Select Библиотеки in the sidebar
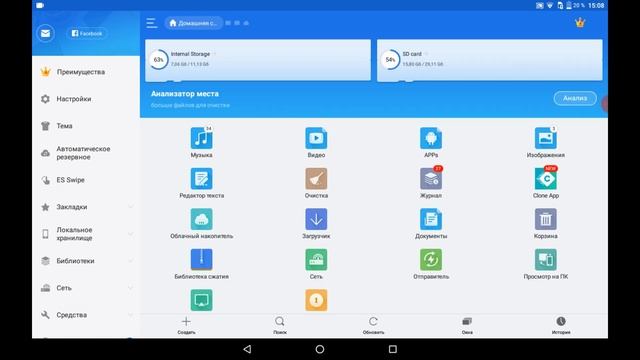The width and height of the screenshot is (640, 360). pos(86,261)
